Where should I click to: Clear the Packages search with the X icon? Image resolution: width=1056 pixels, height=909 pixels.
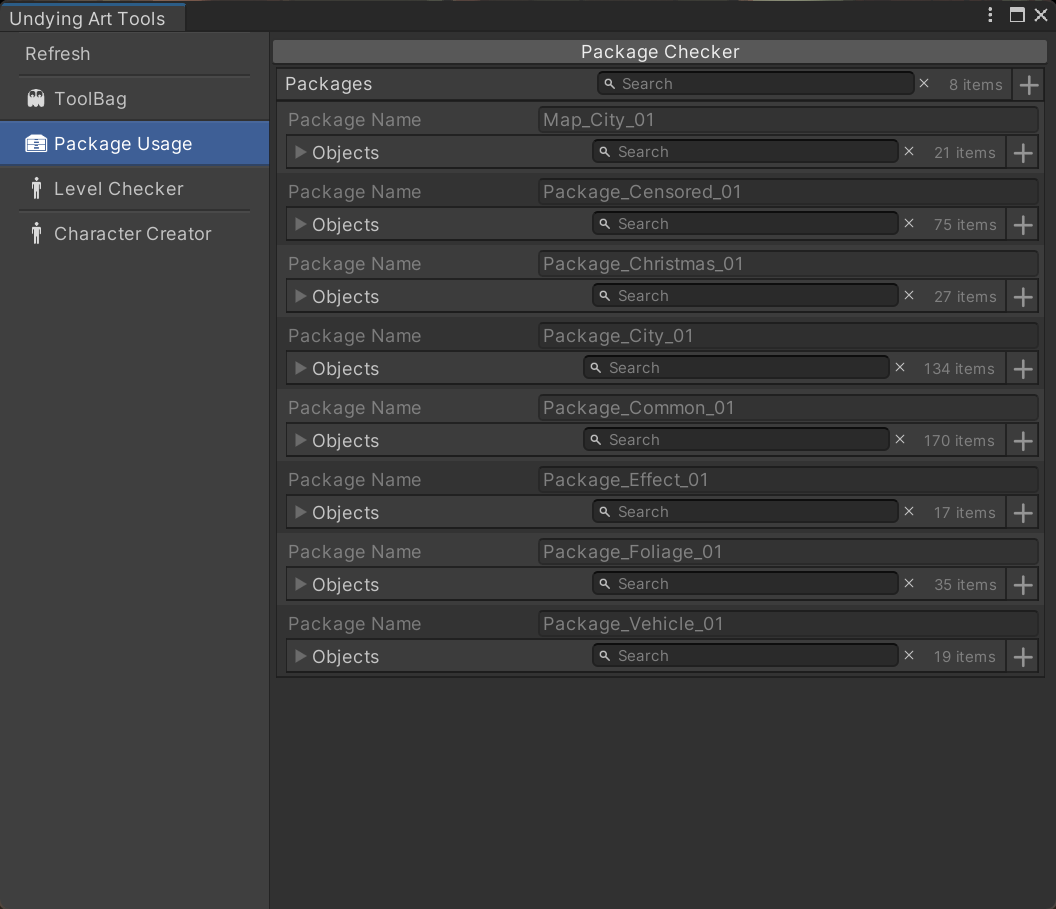(924, 84)
